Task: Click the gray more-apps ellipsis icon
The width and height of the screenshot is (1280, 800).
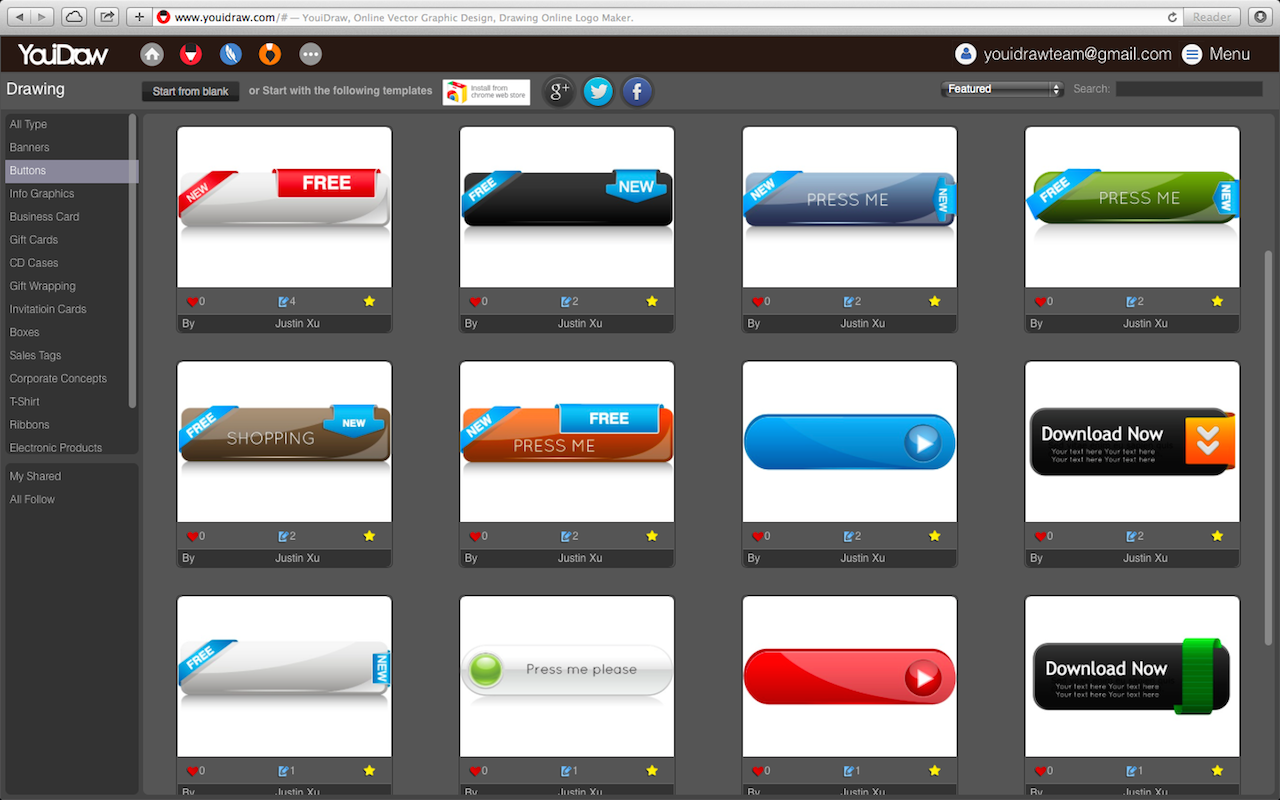Action: point(311,54)
